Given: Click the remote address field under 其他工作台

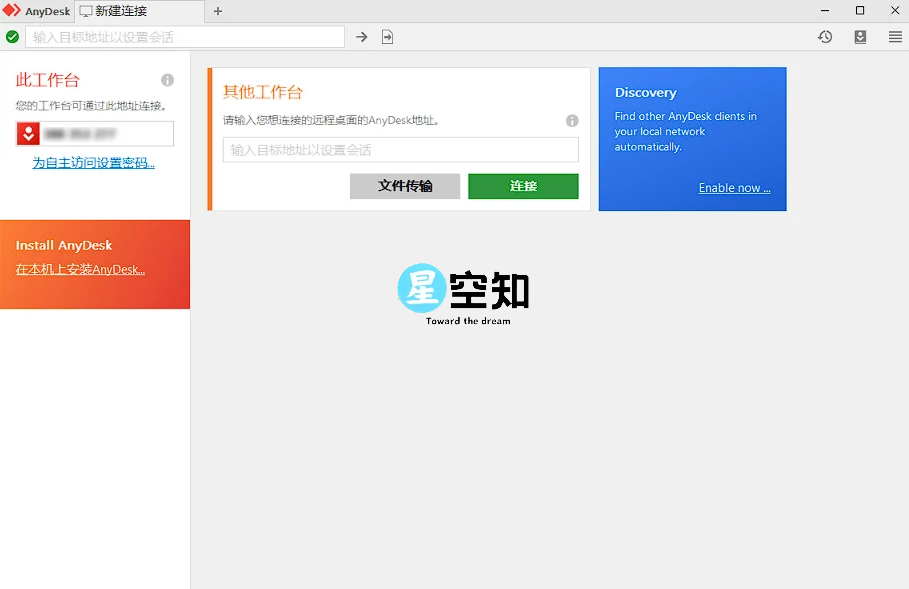Looking at the screenshot, I should pyautogui.click(x=399, y=149).
